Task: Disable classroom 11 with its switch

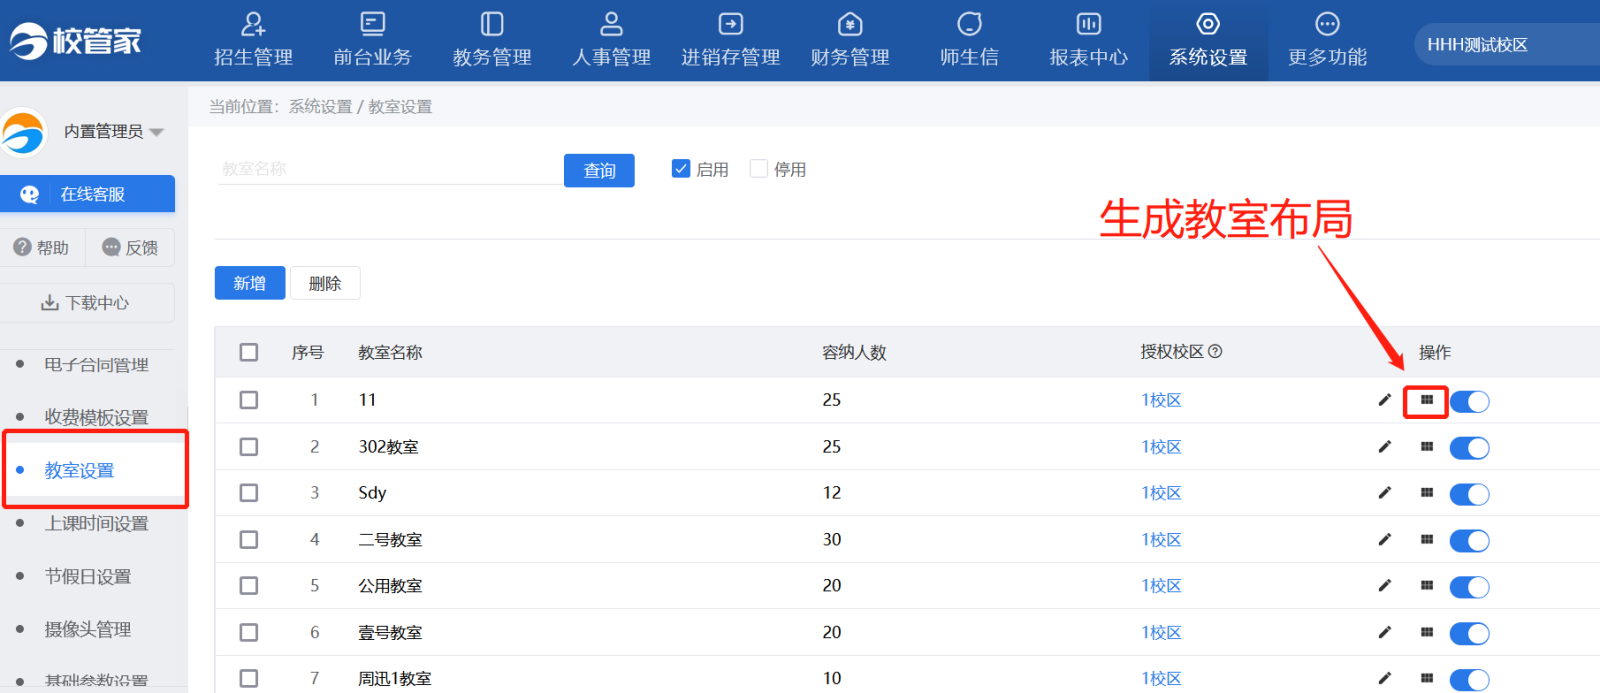Action: tap(1470, 402)
